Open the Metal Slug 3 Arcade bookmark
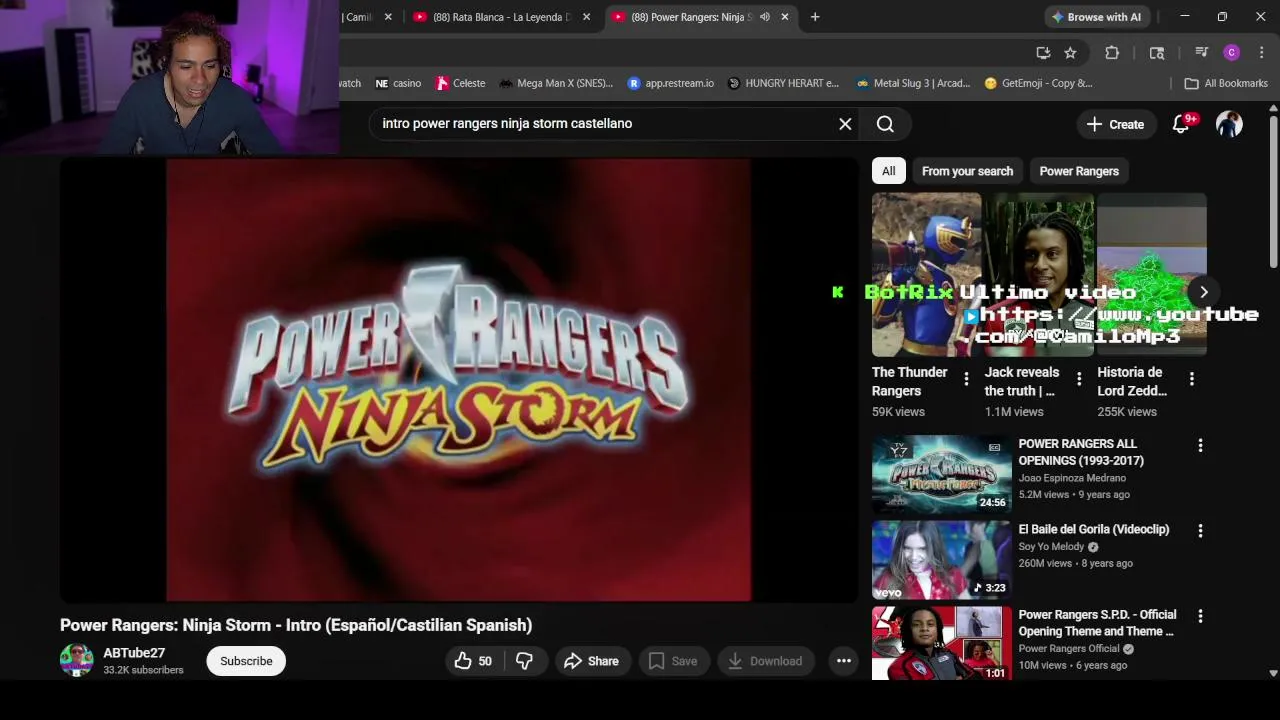Screen dimensions: 1280x720 912,83
